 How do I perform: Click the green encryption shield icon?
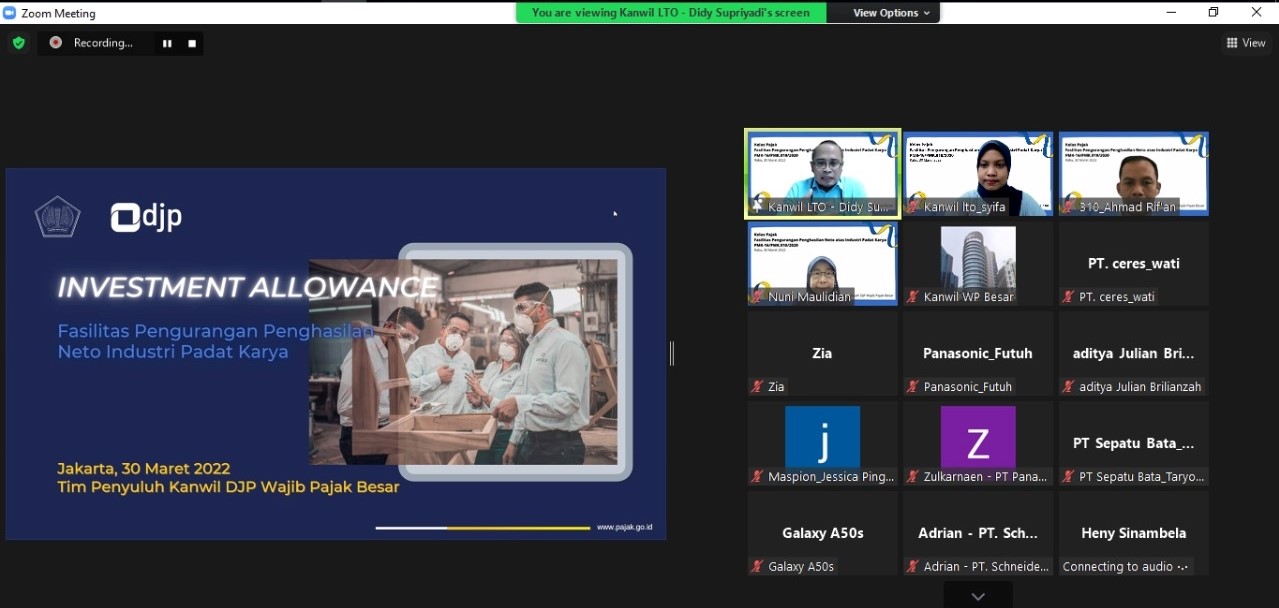[18, 43]
